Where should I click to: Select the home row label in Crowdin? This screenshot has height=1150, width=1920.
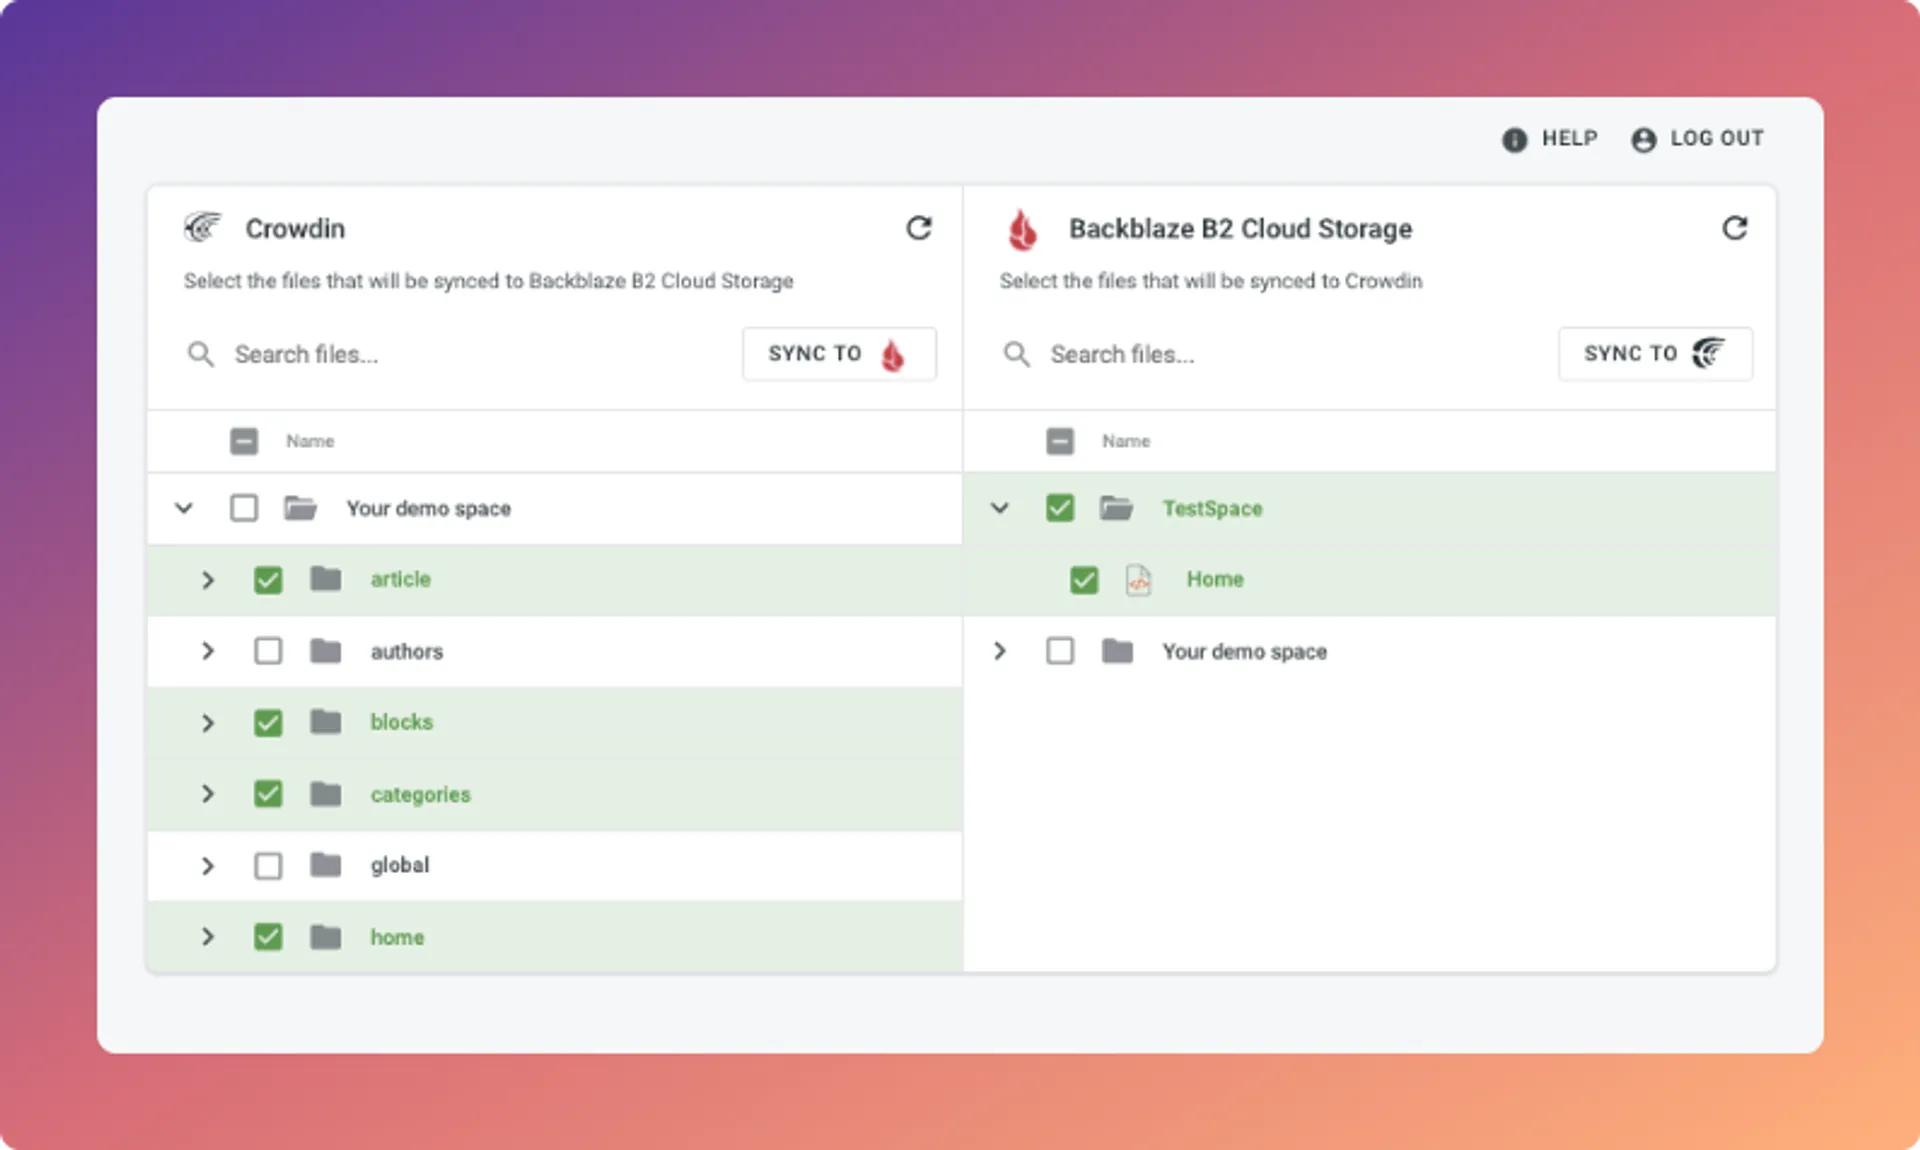click(397, 937)
